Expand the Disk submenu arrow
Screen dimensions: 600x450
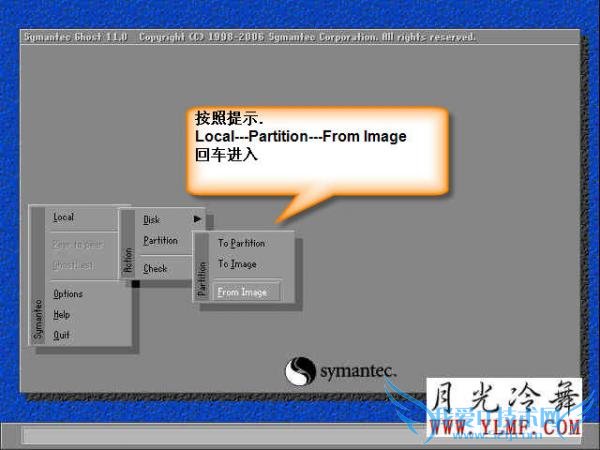[197, 219]
